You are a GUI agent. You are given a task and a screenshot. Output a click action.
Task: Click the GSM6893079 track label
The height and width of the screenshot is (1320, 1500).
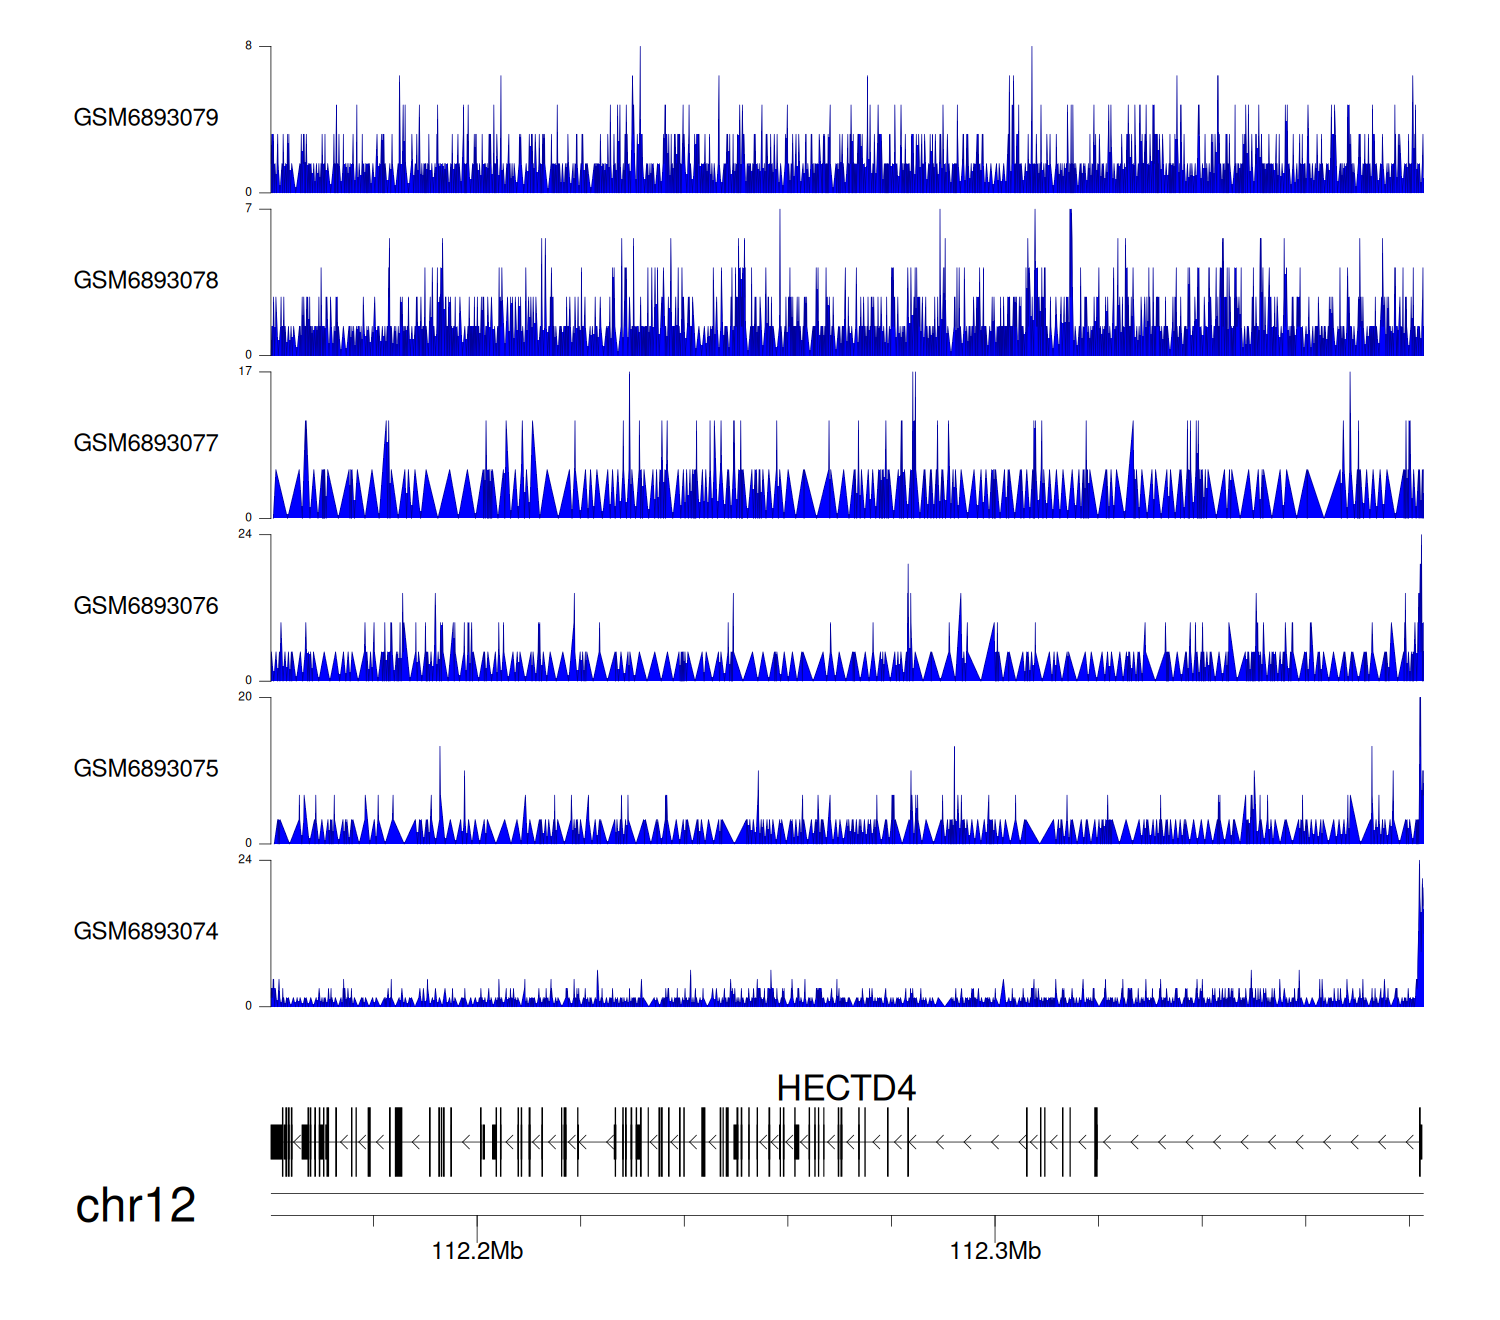tap(146, 118)
